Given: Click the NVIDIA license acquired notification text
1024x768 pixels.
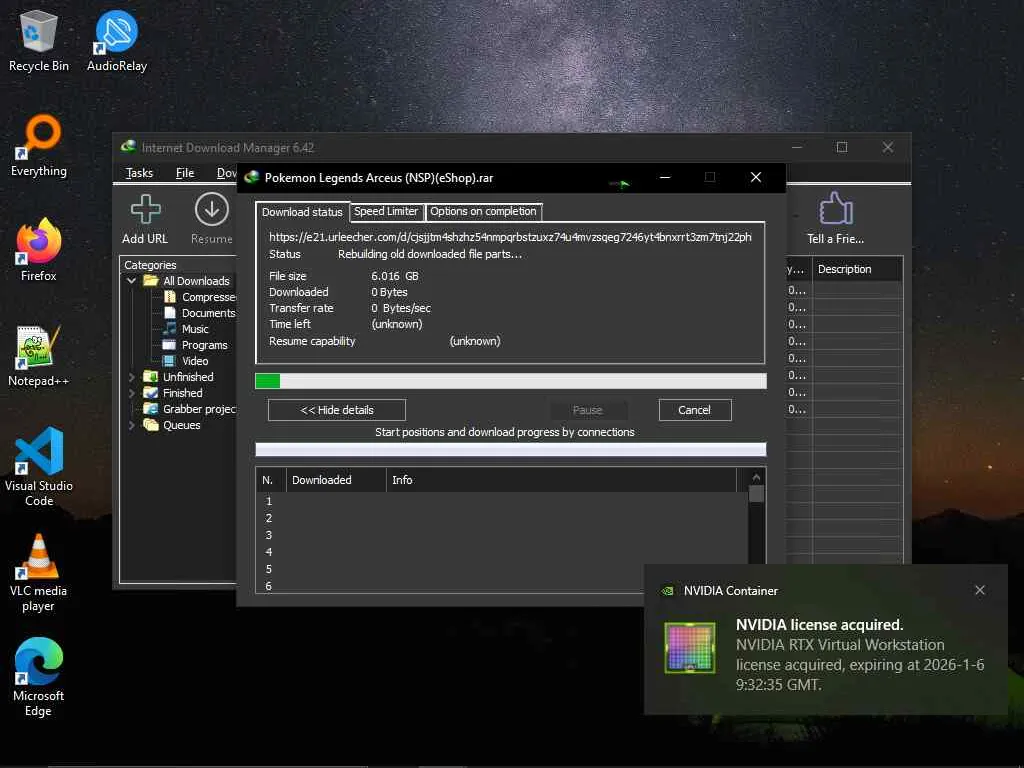Looking at the screenshot, I should pos(820,625).
